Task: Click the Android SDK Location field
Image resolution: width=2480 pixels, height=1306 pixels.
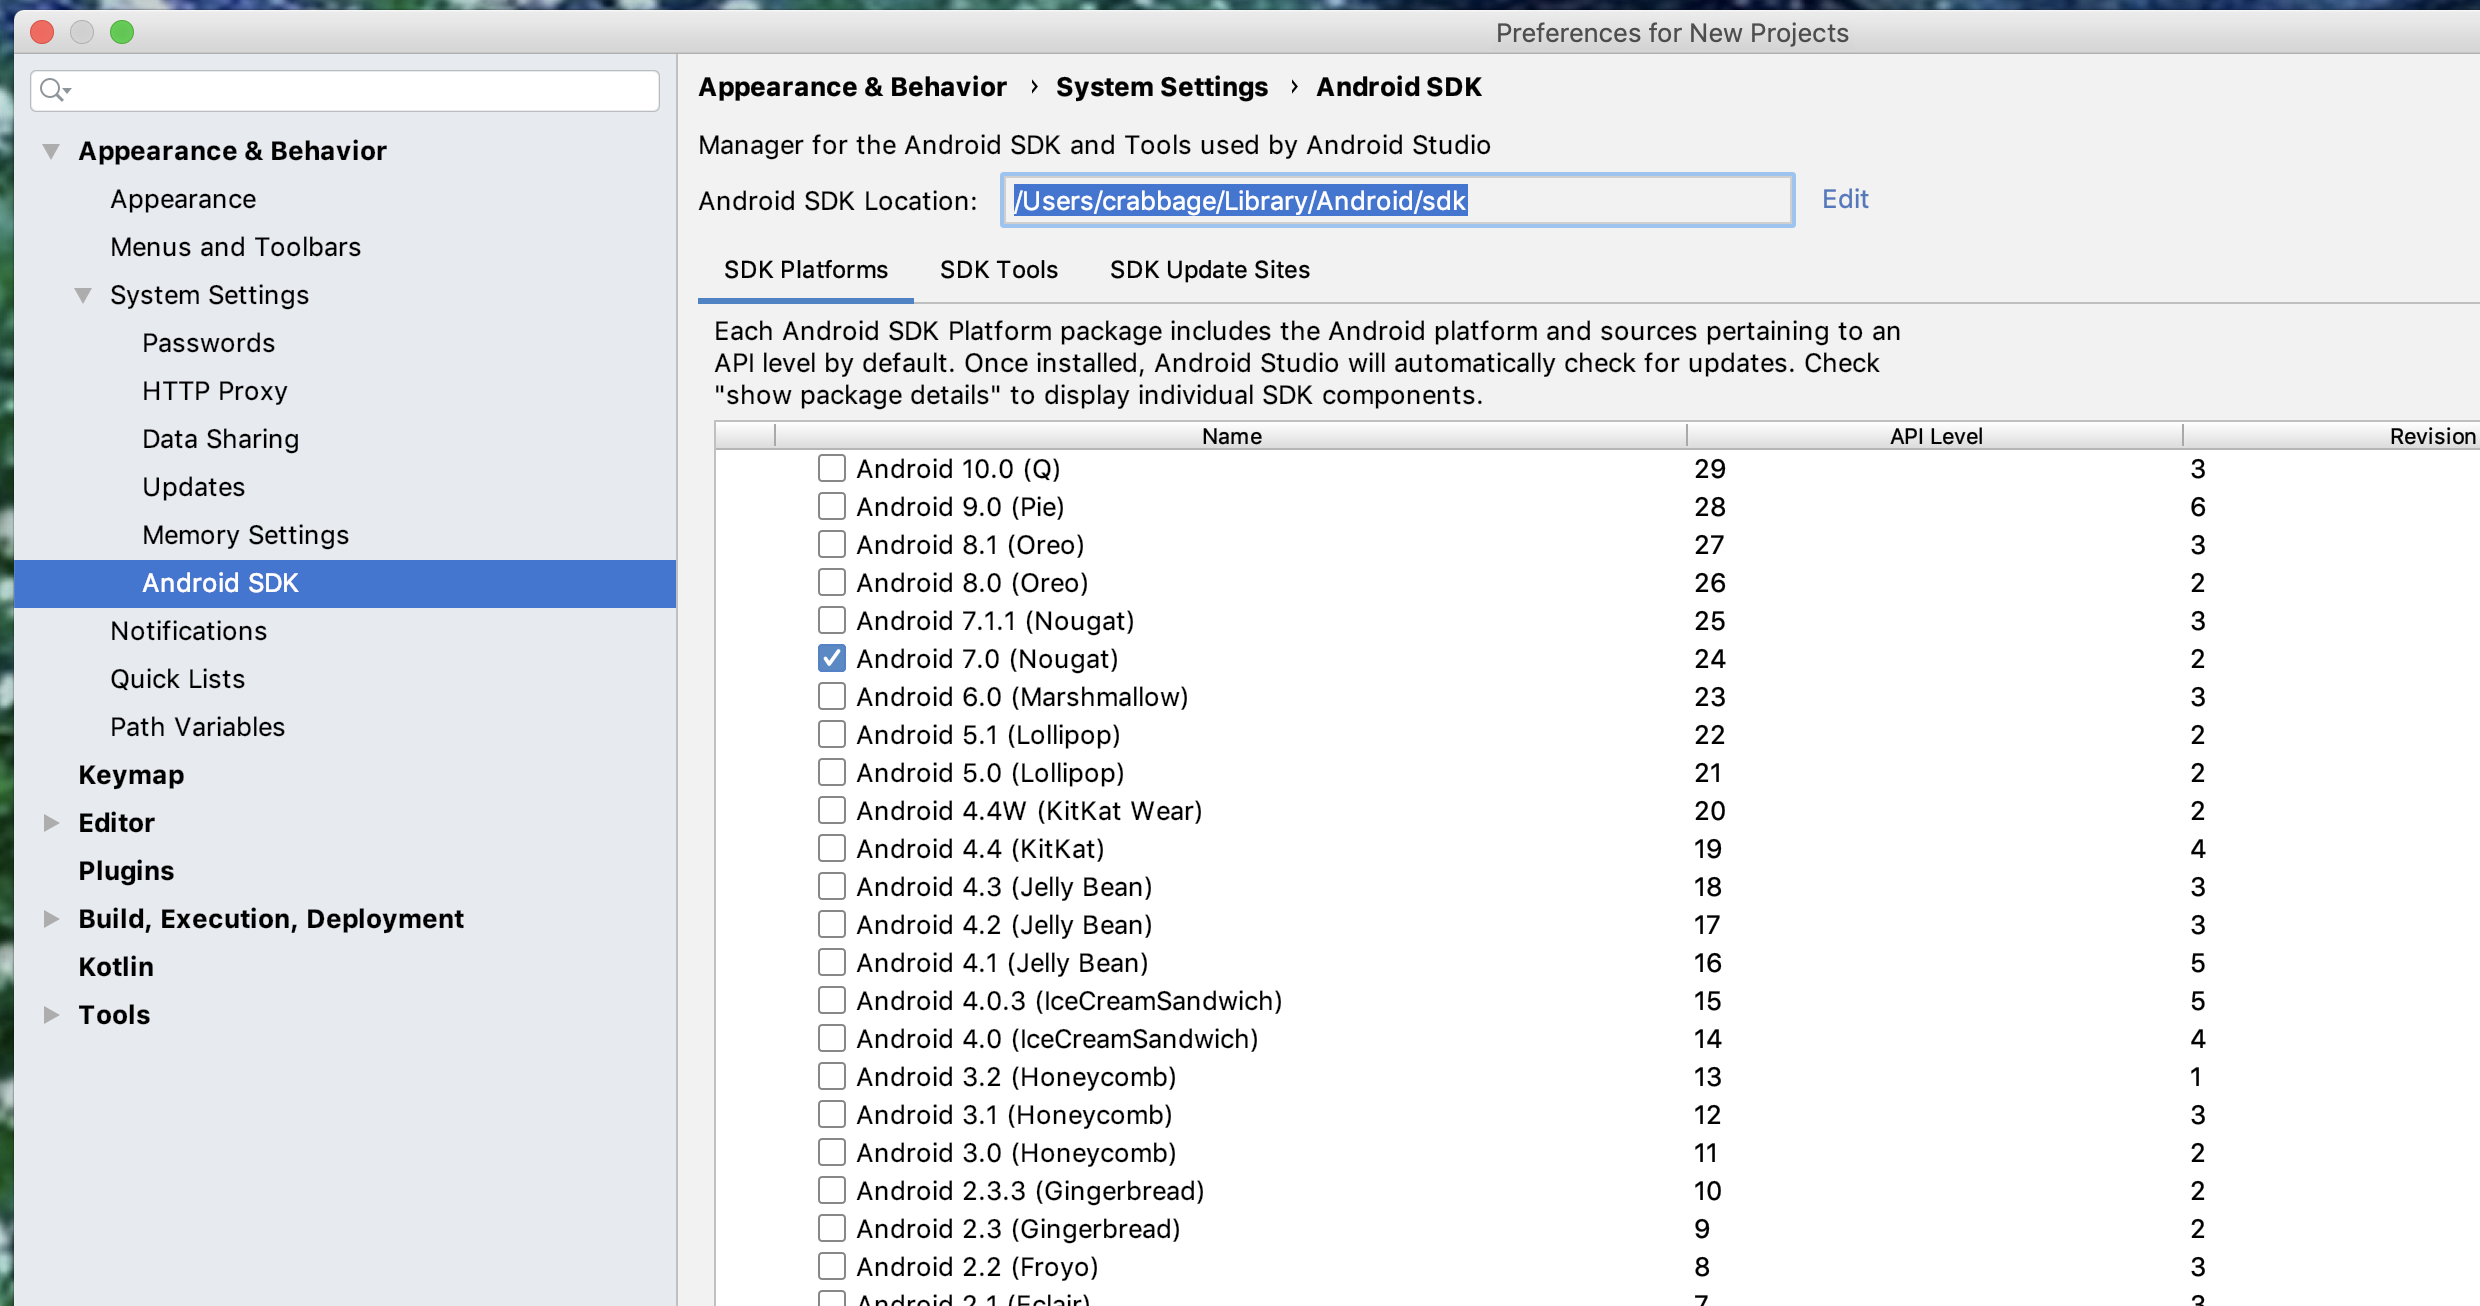Action: (x=1397, y=201)
